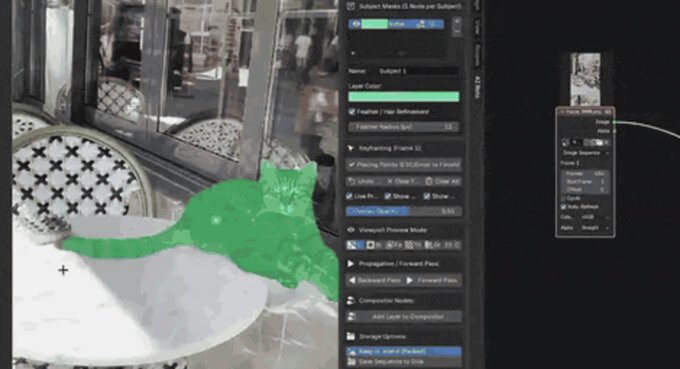Viewport: 680px width, 369px height.
Task: Open the Image Sequence source dropdown
Action: 585,153
